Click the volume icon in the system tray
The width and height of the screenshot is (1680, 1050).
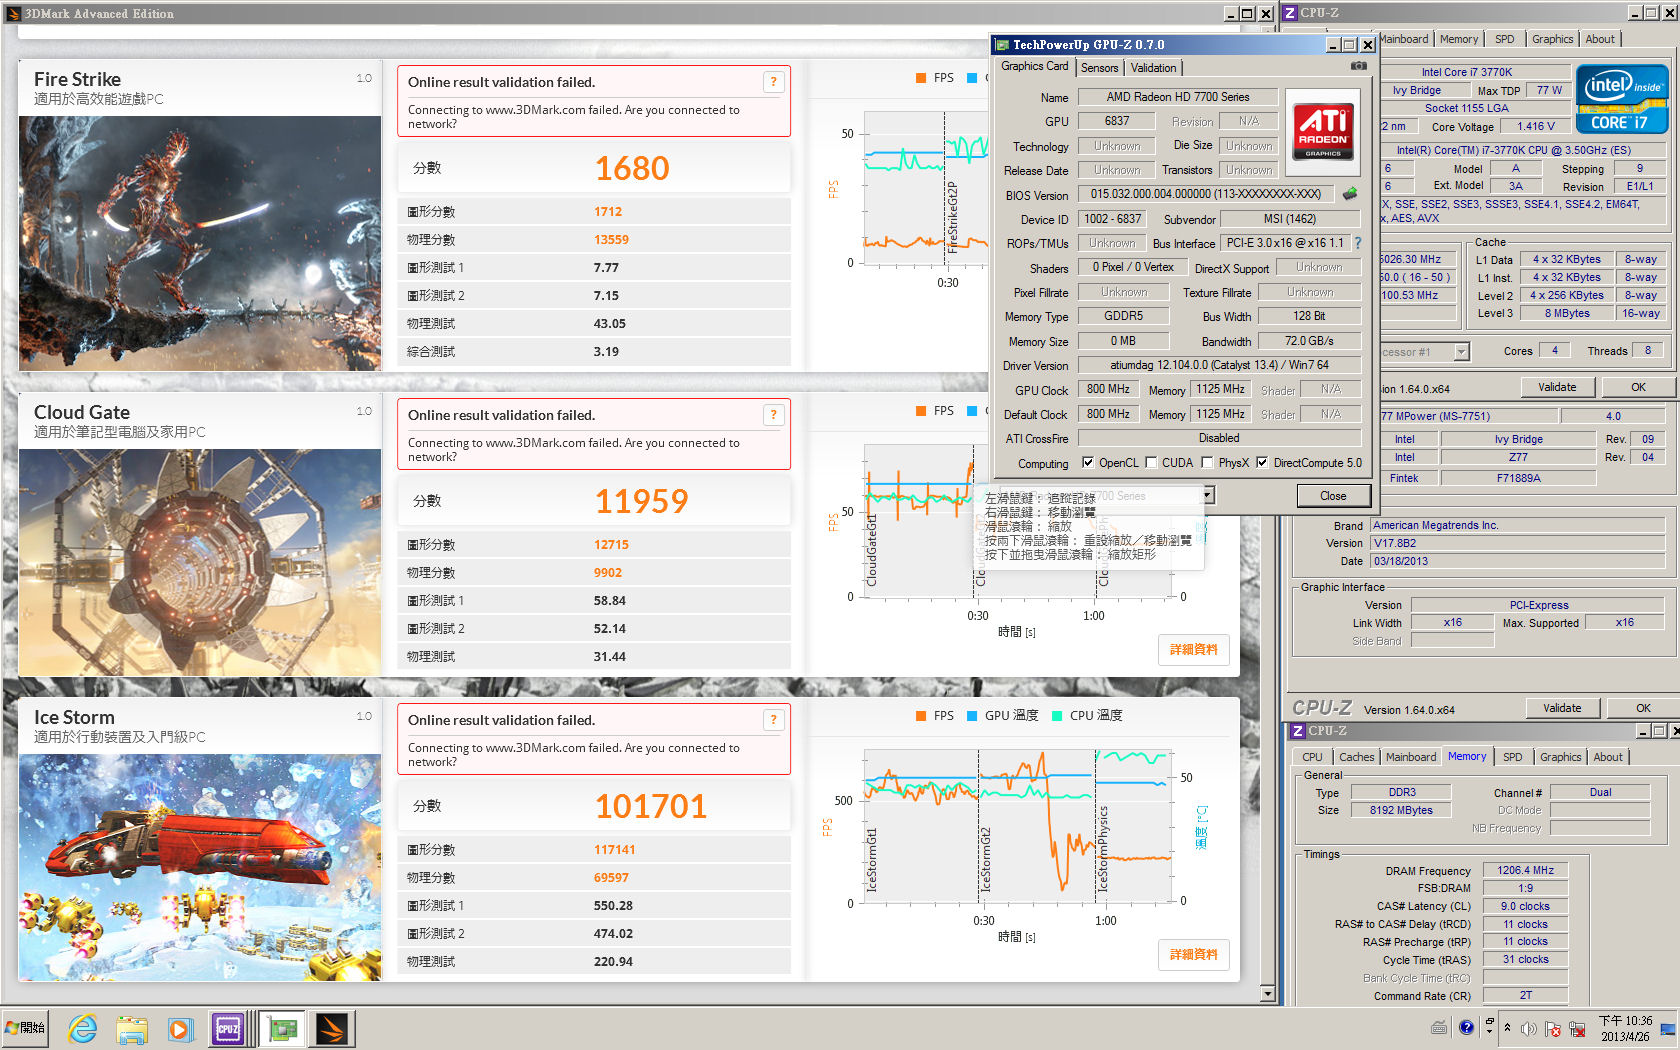pyautogui.click(x=1529, y=1027)
